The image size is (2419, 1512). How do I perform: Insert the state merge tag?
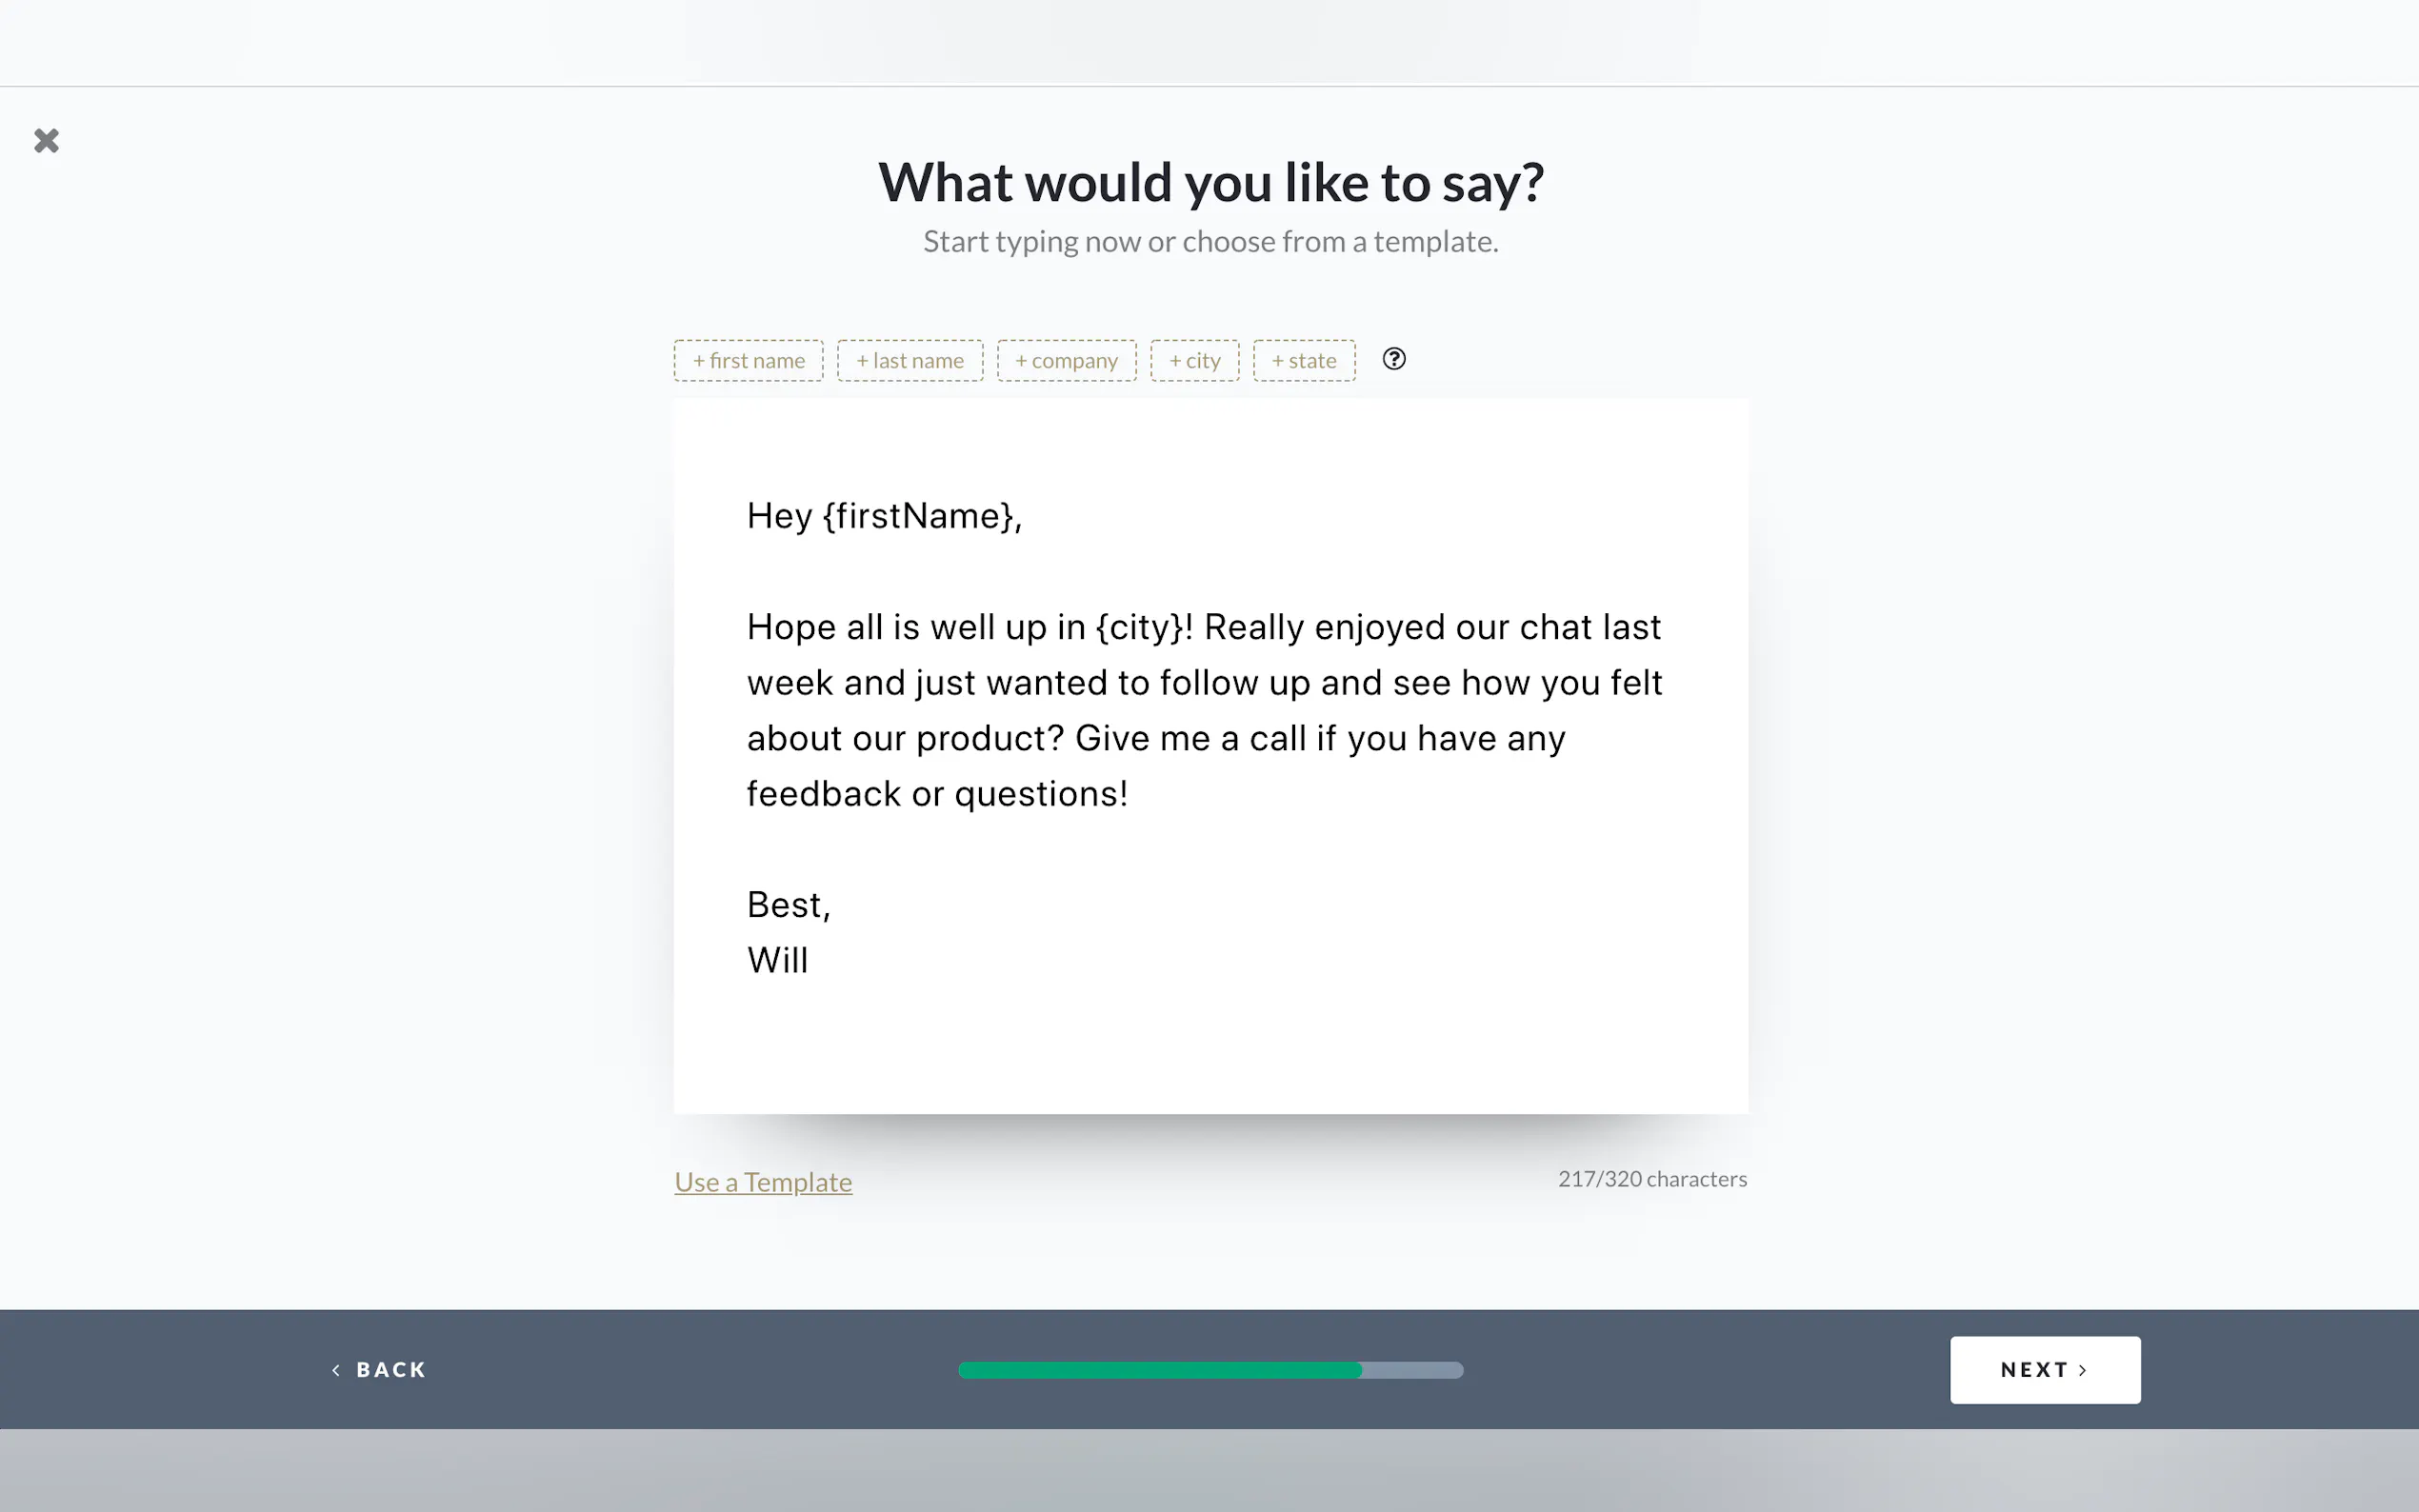click(x=1303, y=360)
